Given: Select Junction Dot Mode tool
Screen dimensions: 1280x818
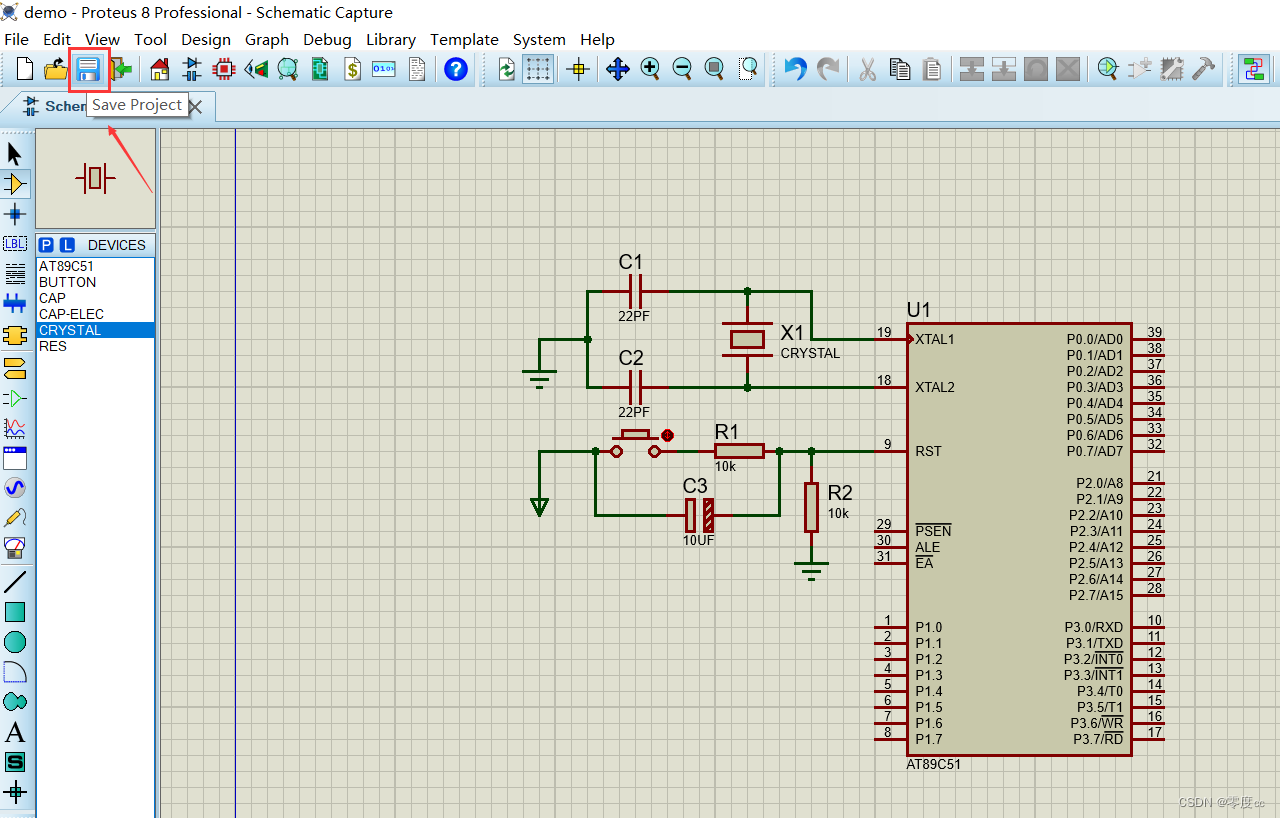Looking at the screenshot, I should tap(15, 214).
